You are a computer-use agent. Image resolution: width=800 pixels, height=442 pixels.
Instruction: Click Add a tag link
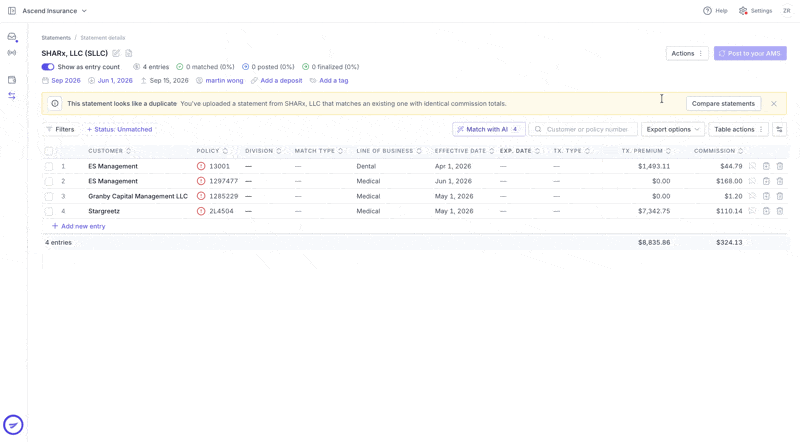[329, 81]
